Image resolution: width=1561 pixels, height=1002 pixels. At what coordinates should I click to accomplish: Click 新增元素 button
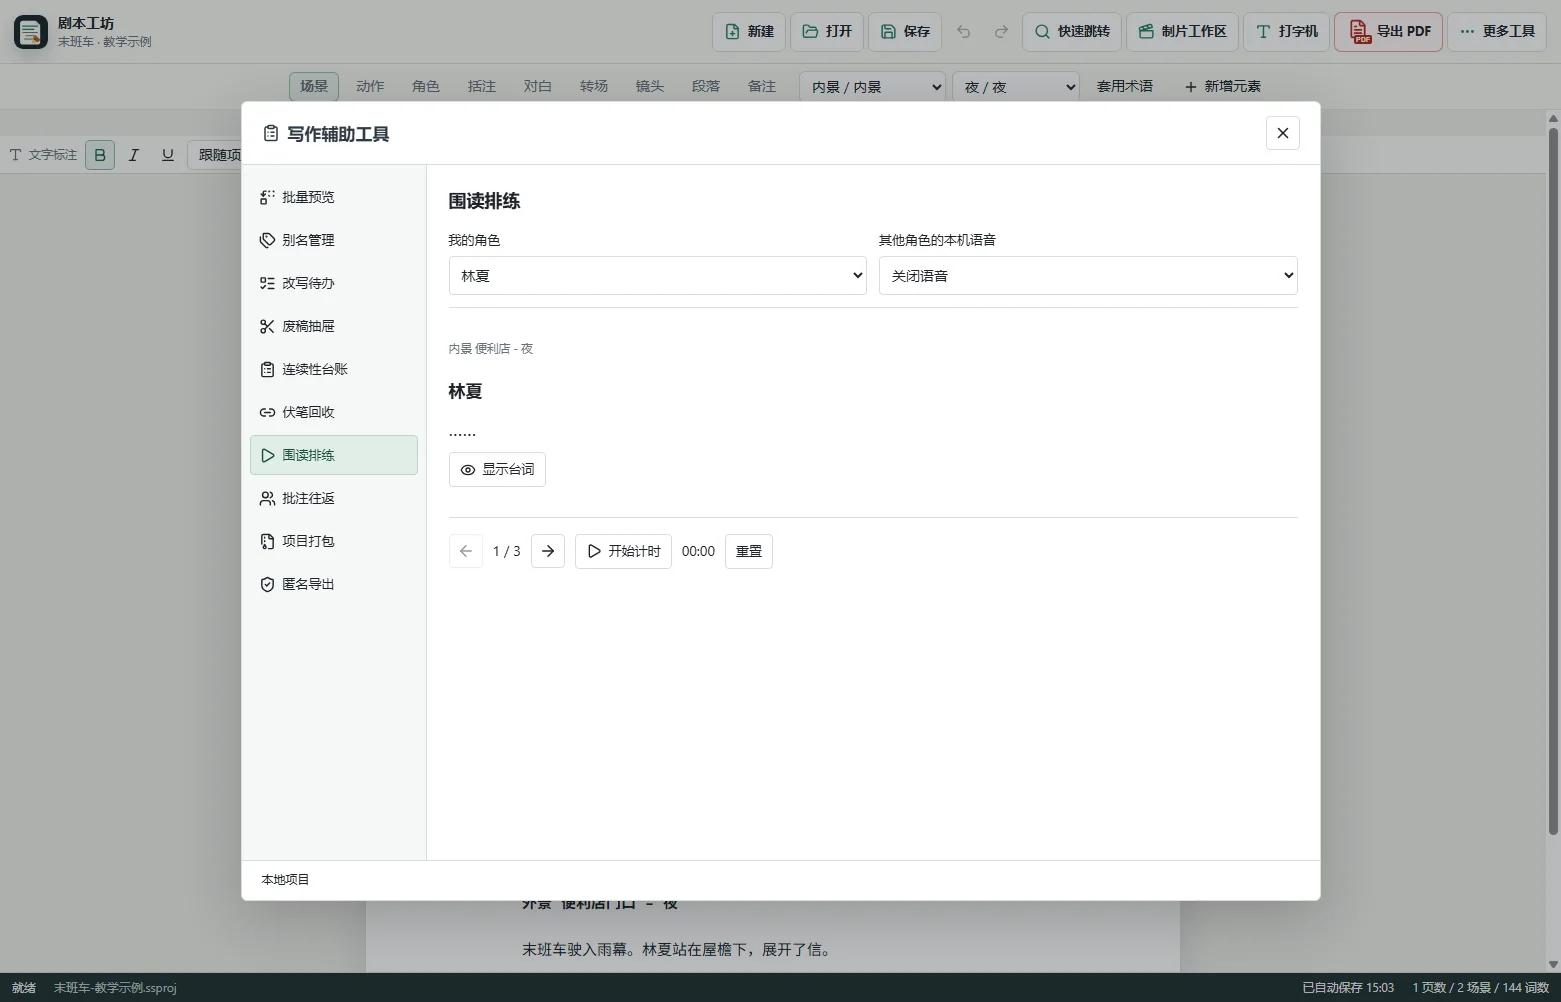pyautogui.click(x=1222, y=87)
